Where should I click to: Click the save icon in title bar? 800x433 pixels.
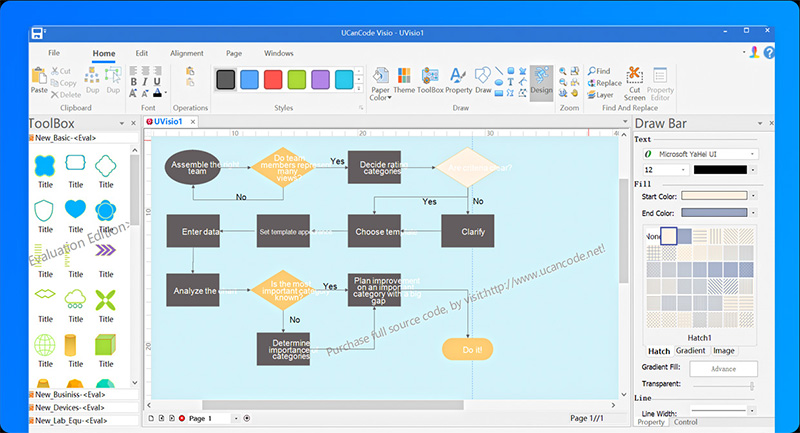coord(37,34)
